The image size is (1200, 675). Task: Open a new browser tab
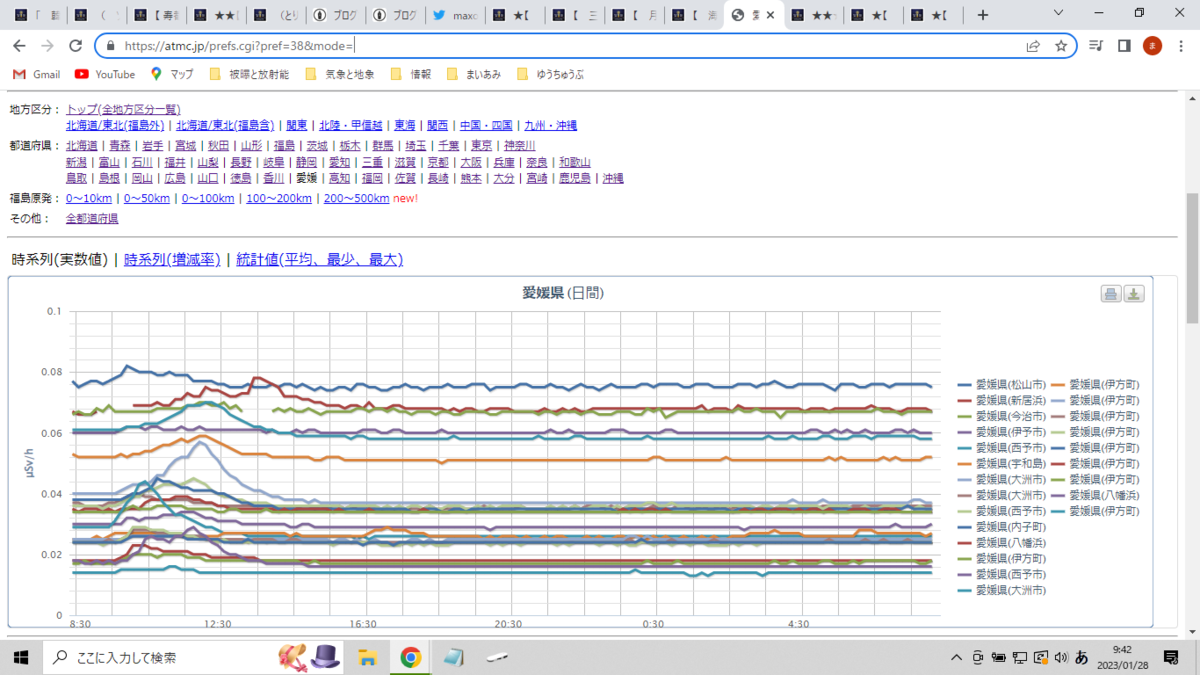coord(983,15)
